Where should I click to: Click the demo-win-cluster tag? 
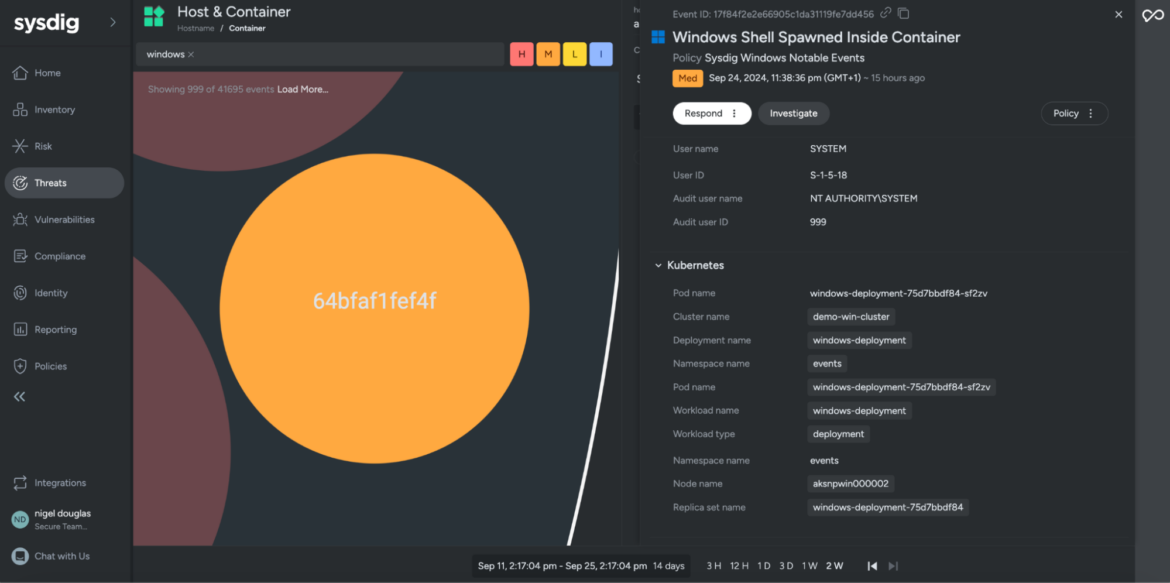pyautogui.click(x=851, y=317)
